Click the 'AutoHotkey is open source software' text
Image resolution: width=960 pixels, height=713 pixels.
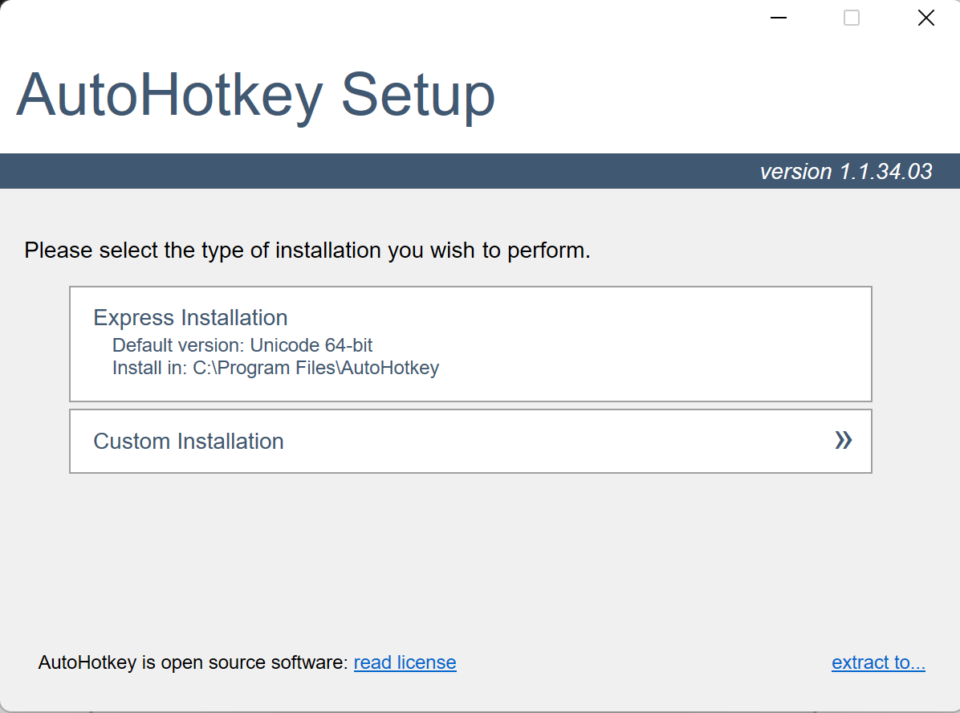coord(192,662)
